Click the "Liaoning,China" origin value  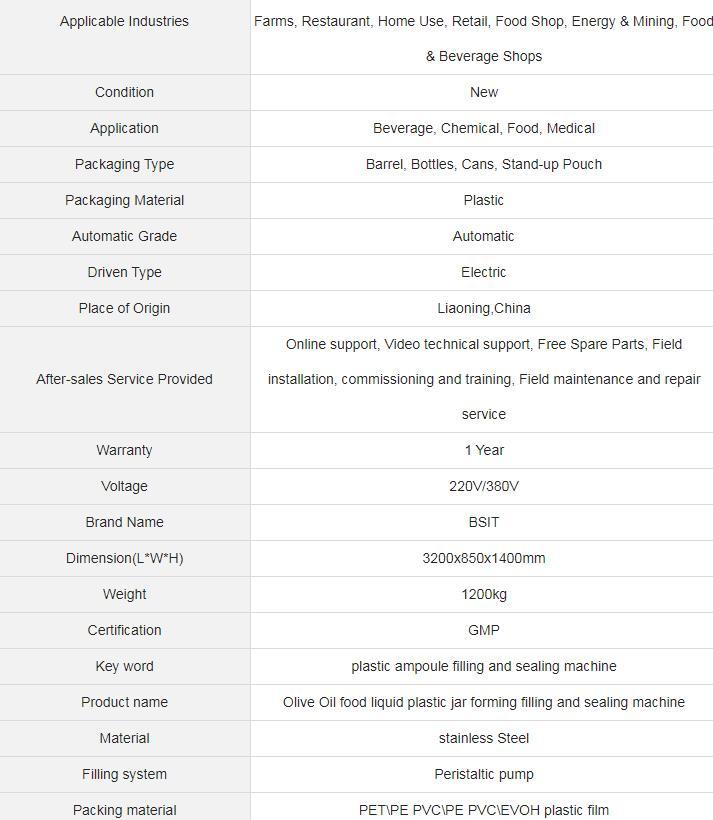(483, 308)
